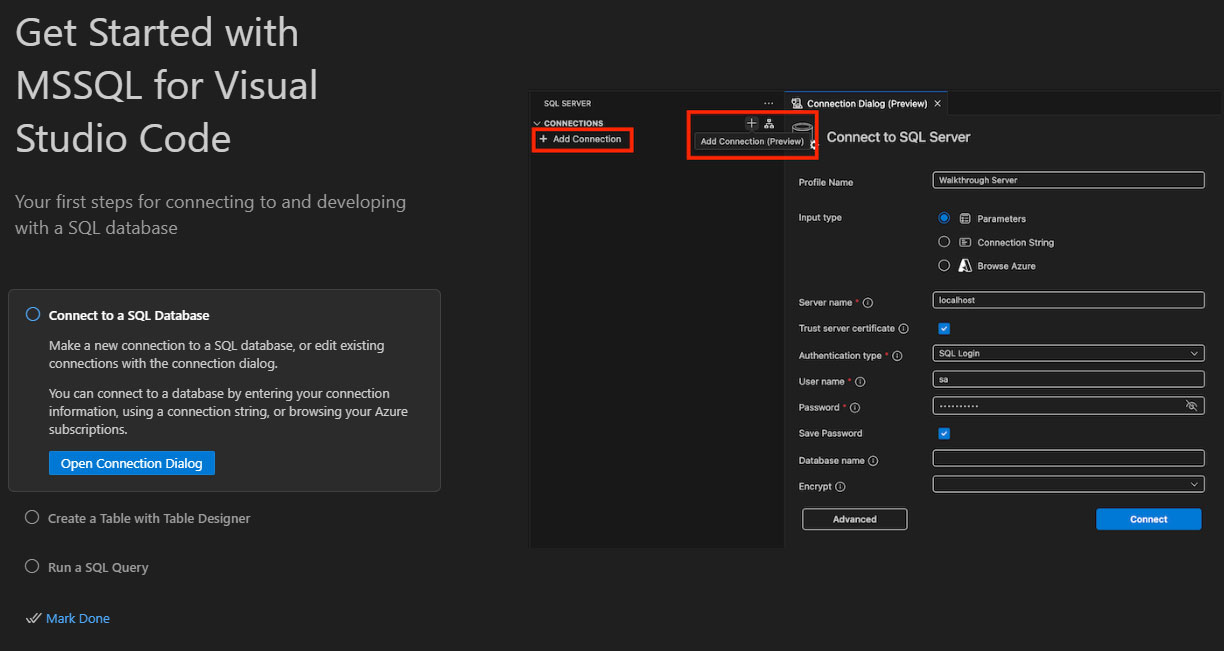Click the Parameters table icon
The width and height of the screenshot is (1224, 651).
pos(965,218)
